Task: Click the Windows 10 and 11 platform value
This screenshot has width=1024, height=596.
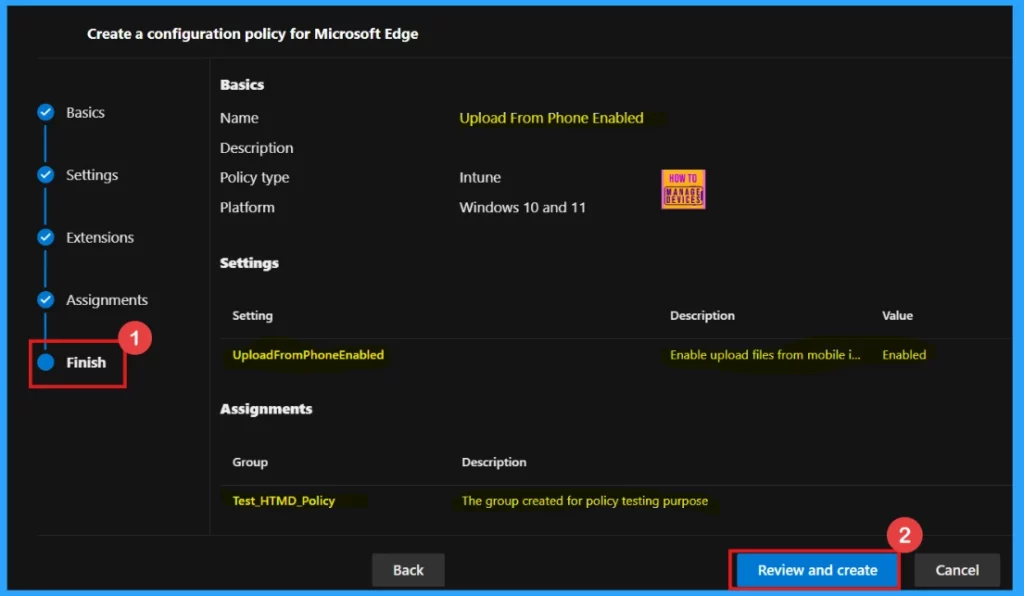Action: (522, 208)
